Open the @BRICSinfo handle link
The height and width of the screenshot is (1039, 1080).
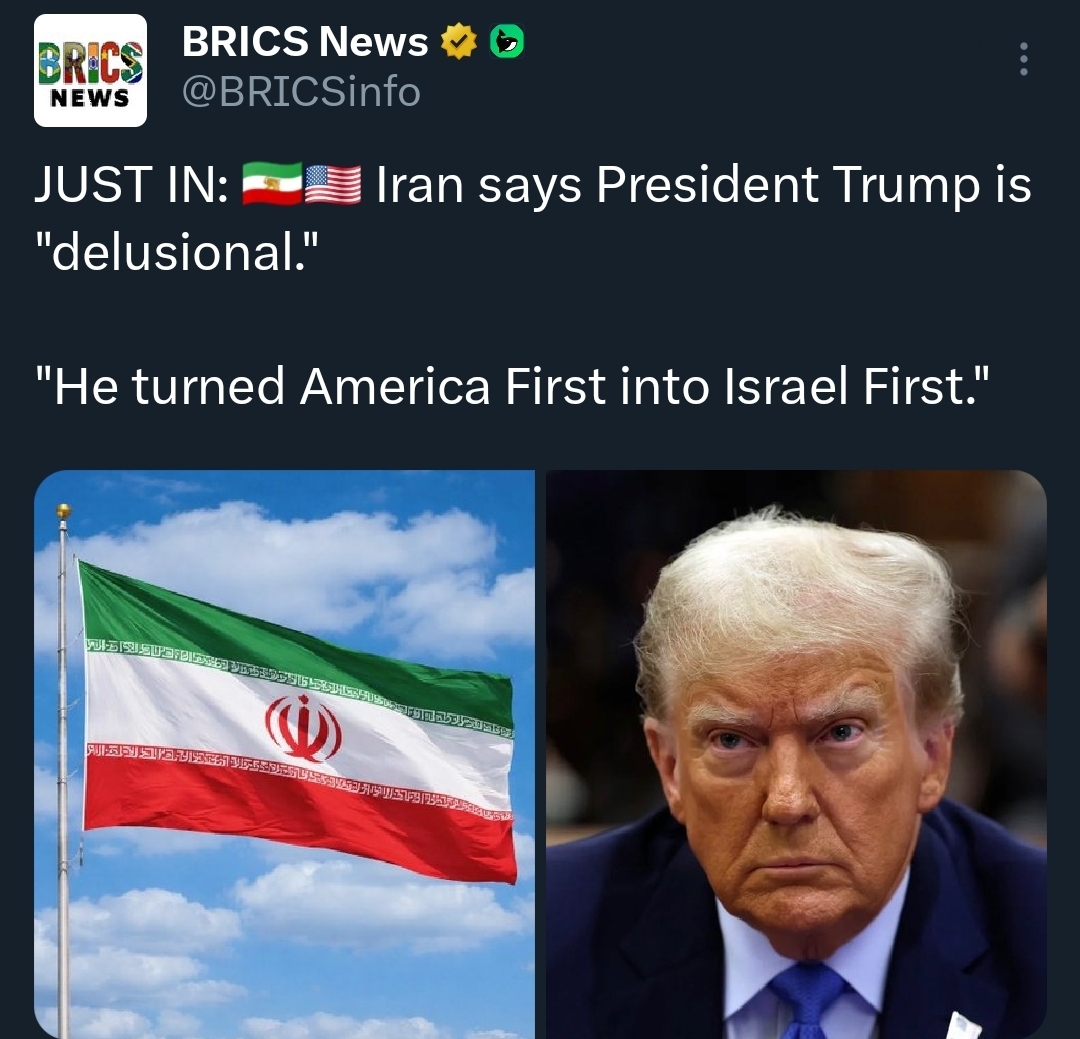point(301,92)
